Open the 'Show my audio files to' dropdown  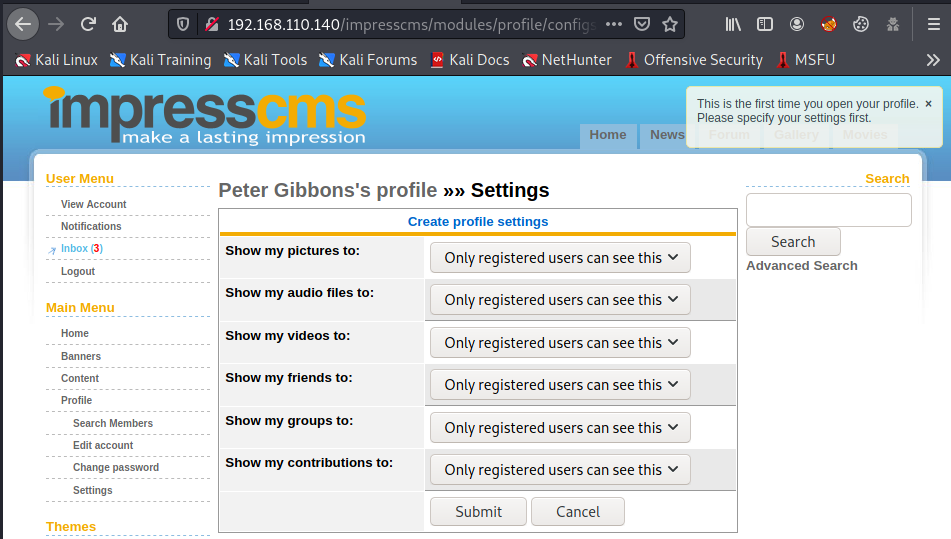560,300
